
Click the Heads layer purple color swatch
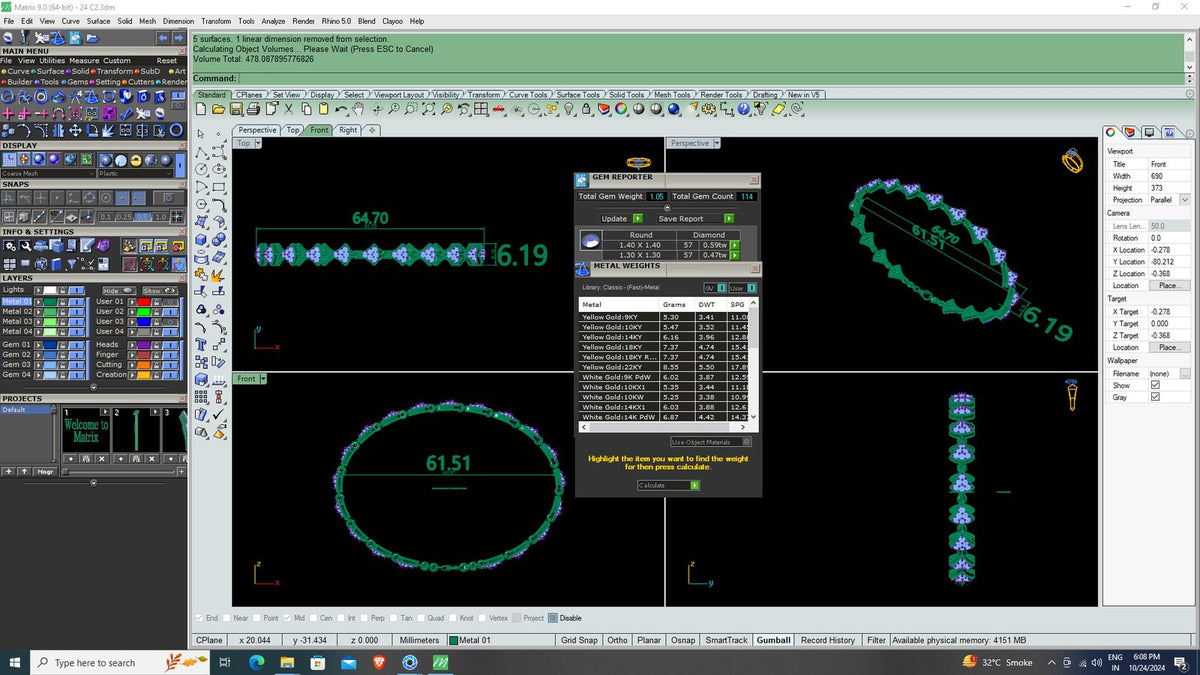[144, 345]
